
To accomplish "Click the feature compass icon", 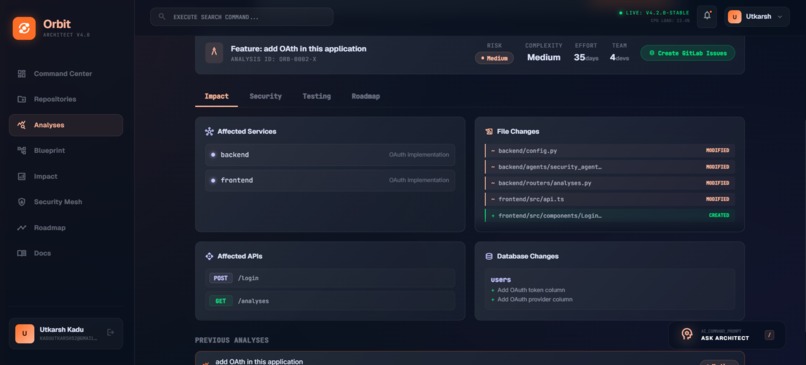I will 214,52.
